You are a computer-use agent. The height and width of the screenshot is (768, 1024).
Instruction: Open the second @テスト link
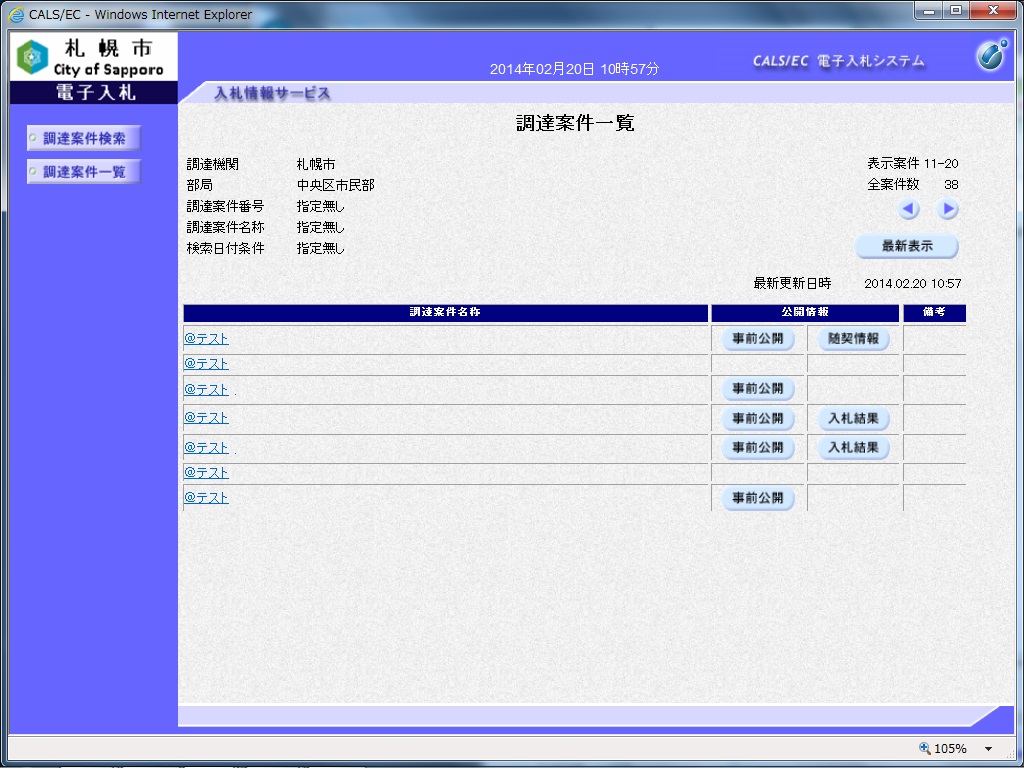206,364
